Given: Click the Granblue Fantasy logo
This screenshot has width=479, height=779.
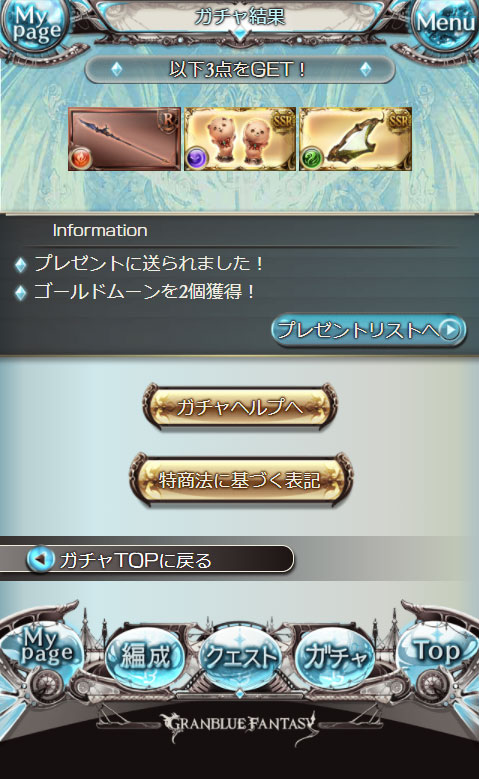Looking at the screenshot, I should point(240,725).
